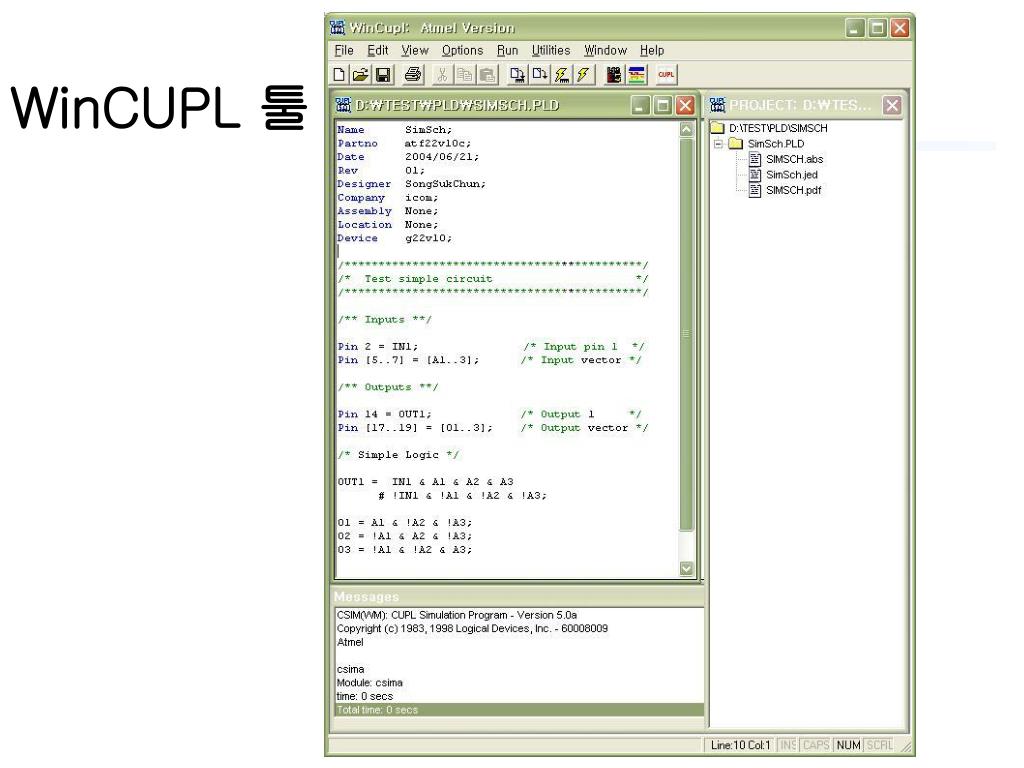This screenshot has width=1024, height=768.
Task: Open the Help menu
Action: 652,50
